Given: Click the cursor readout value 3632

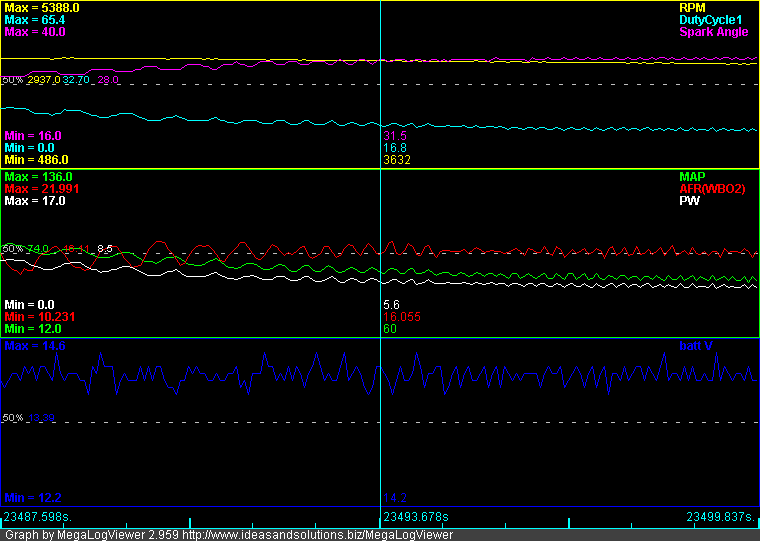Looking at the screenshot, I should (x=397, y=160).
